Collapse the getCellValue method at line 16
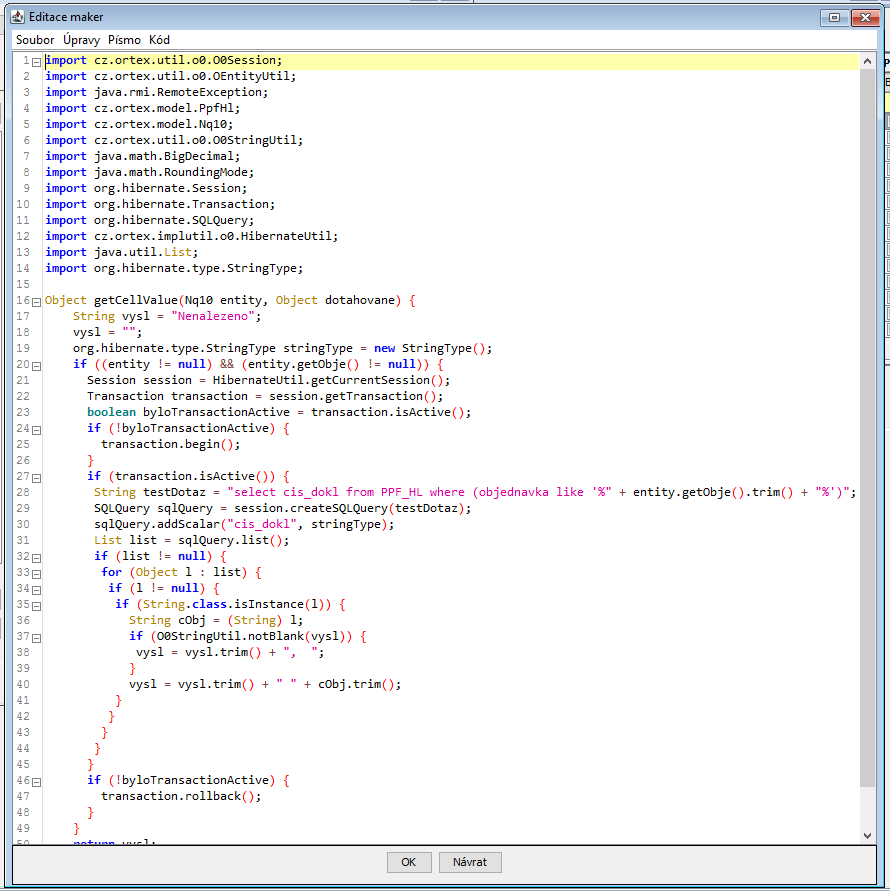The width and height of the screenshot is (890, 891). (x=36, y=301)
